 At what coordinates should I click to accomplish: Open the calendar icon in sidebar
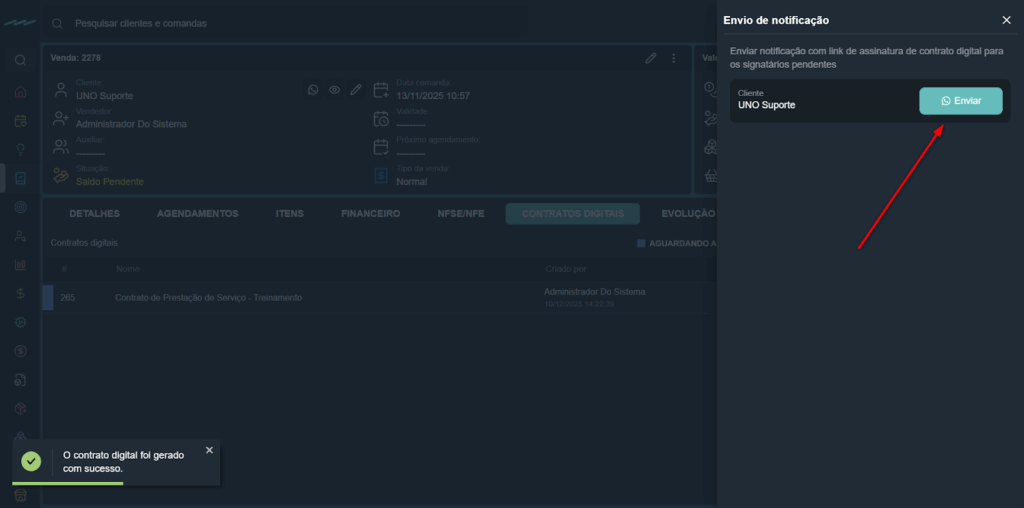pyautogui.click(x=20, y=121)
